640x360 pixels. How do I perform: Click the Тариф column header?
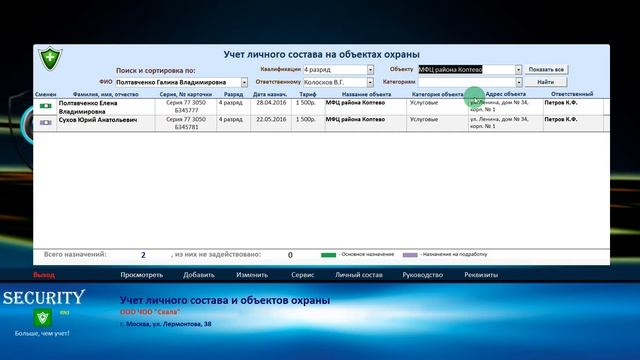pos(308,94)
